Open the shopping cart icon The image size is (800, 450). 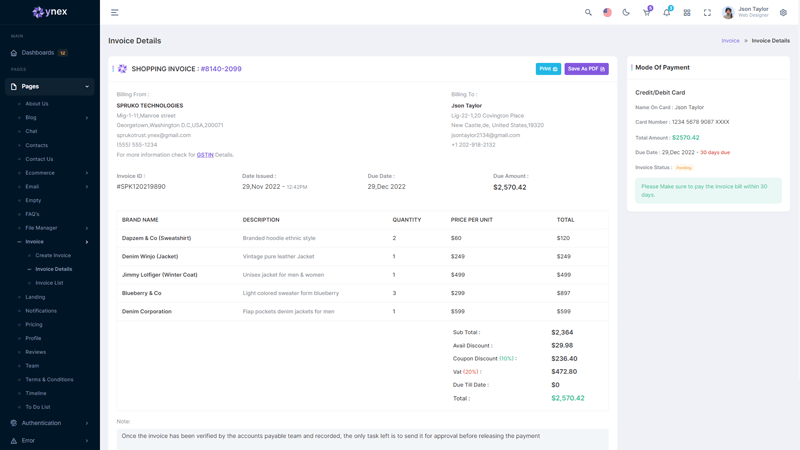click(646, 13)
